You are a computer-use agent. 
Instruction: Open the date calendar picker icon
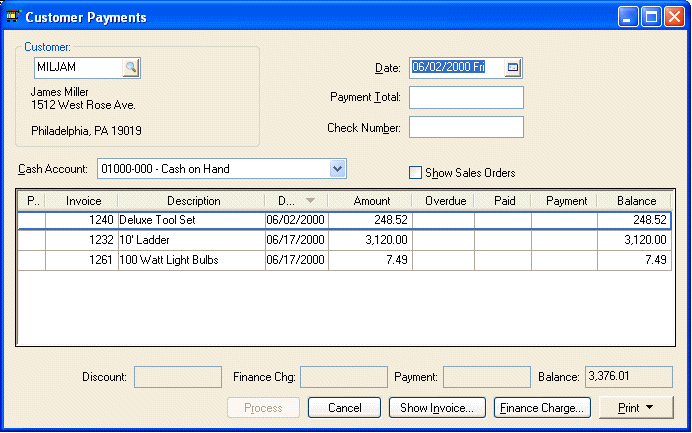coord(513,68)
